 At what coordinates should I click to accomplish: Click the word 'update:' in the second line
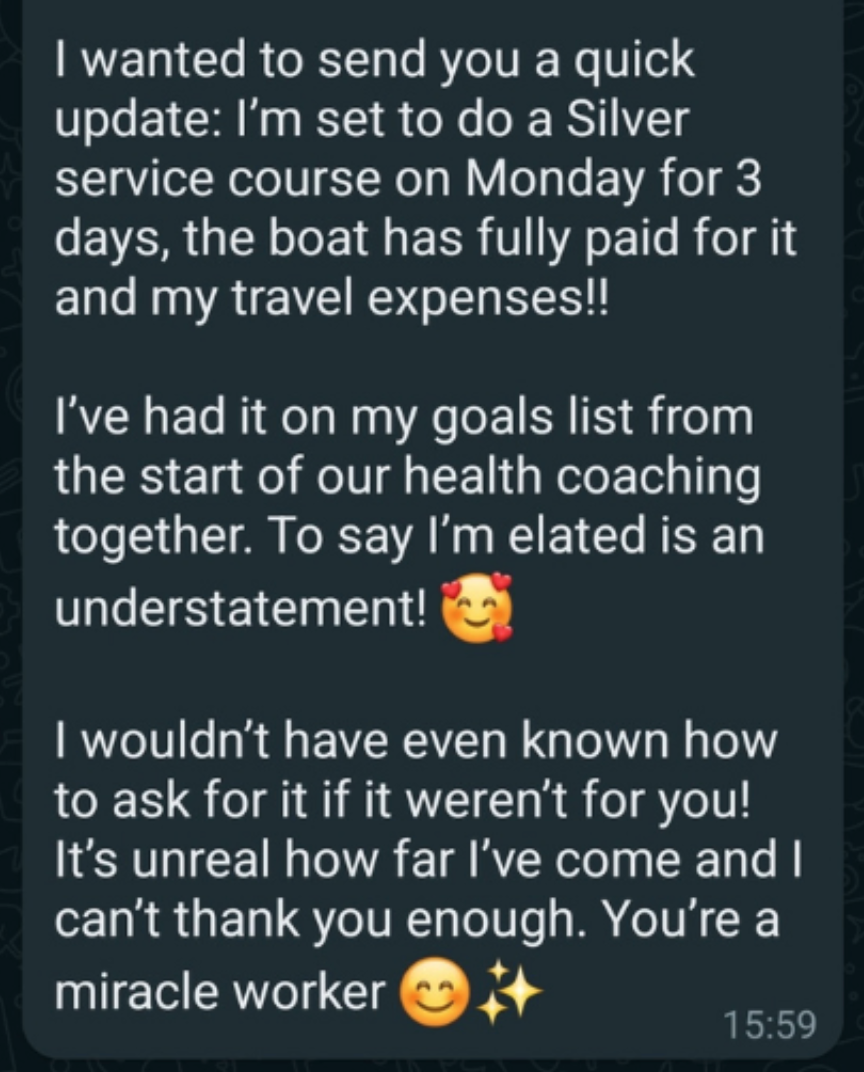click(x=133, y=122)
